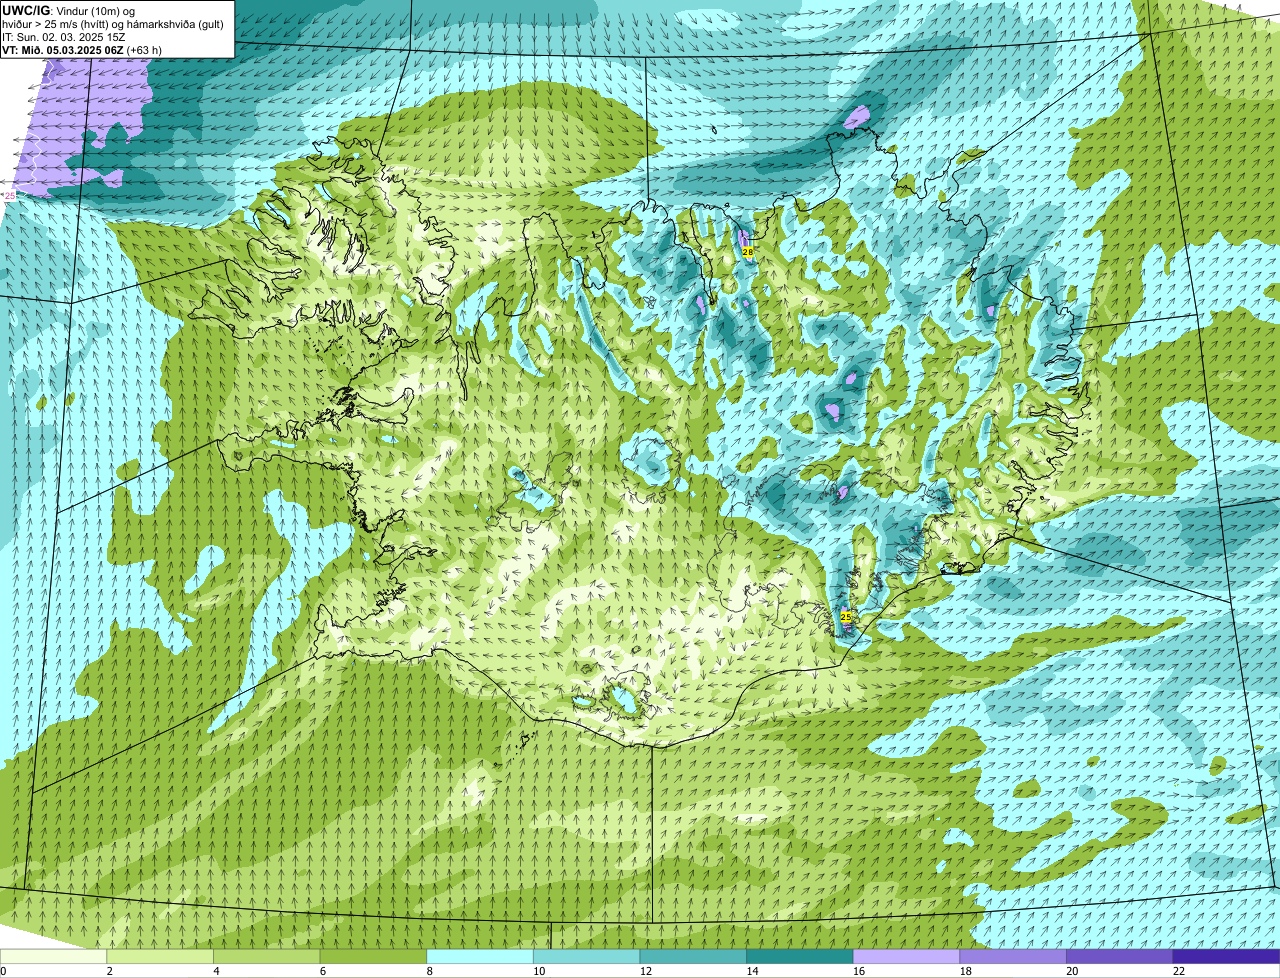Select the "UWC/IG" title text in the header box
Screen dimensions: 1280x978
(24, 10)
